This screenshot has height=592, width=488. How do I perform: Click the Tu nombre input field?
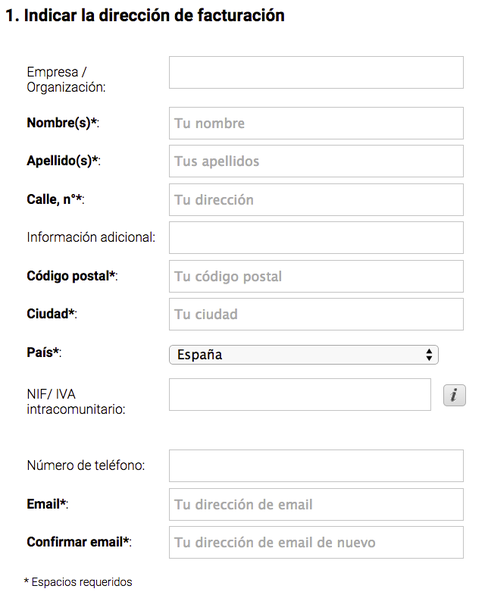(x=316, y=123)
